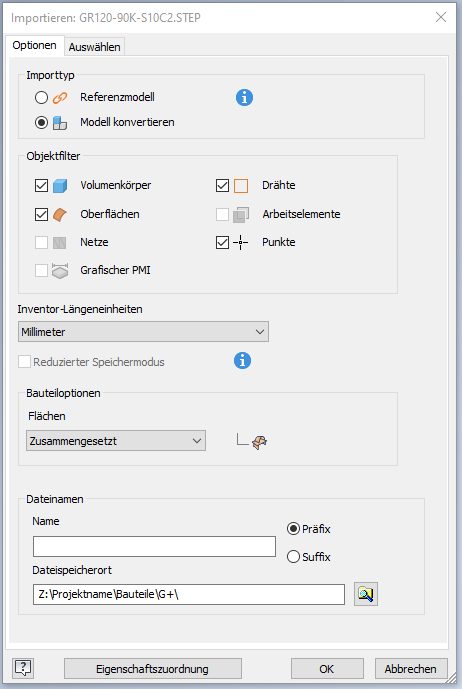Toggle the Drähte checkbox
The image size is (462, 689).
[222, 185]
